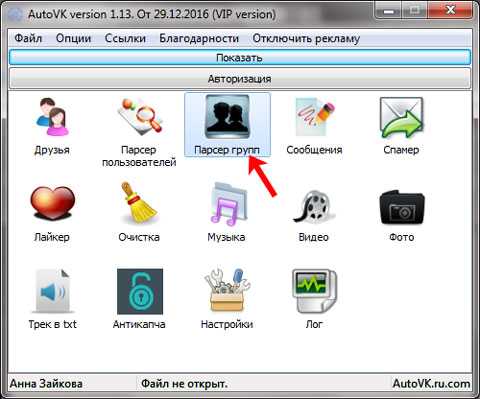Open the Ссылки menu

125,38
